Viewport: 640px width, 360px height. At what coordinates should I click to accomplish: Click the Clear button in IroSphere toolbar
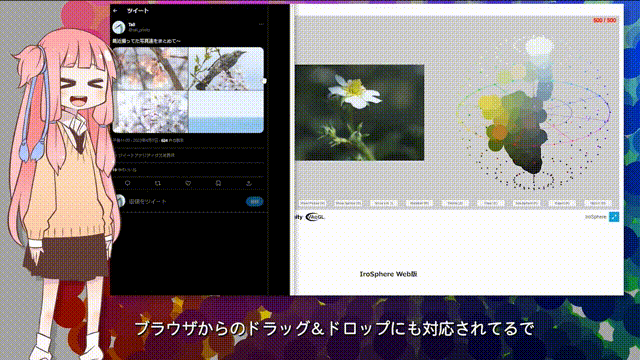491,203
